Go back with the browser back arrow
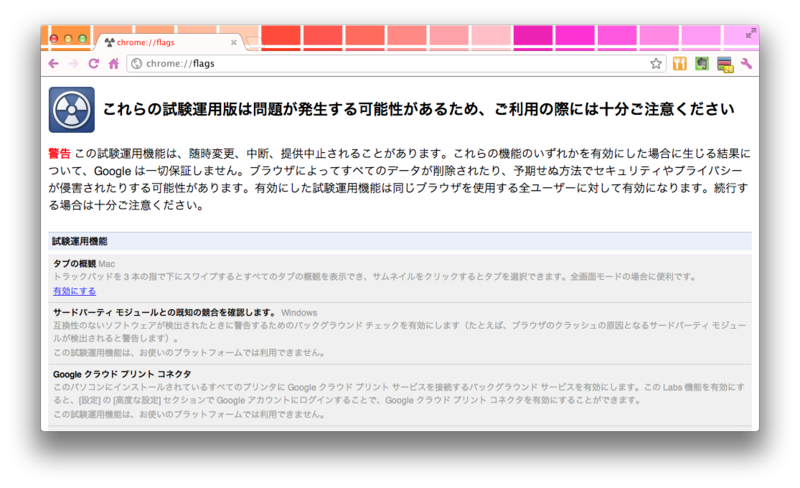Image resolution: width=800 pixels, height=488 pixels. click(54, 64)
